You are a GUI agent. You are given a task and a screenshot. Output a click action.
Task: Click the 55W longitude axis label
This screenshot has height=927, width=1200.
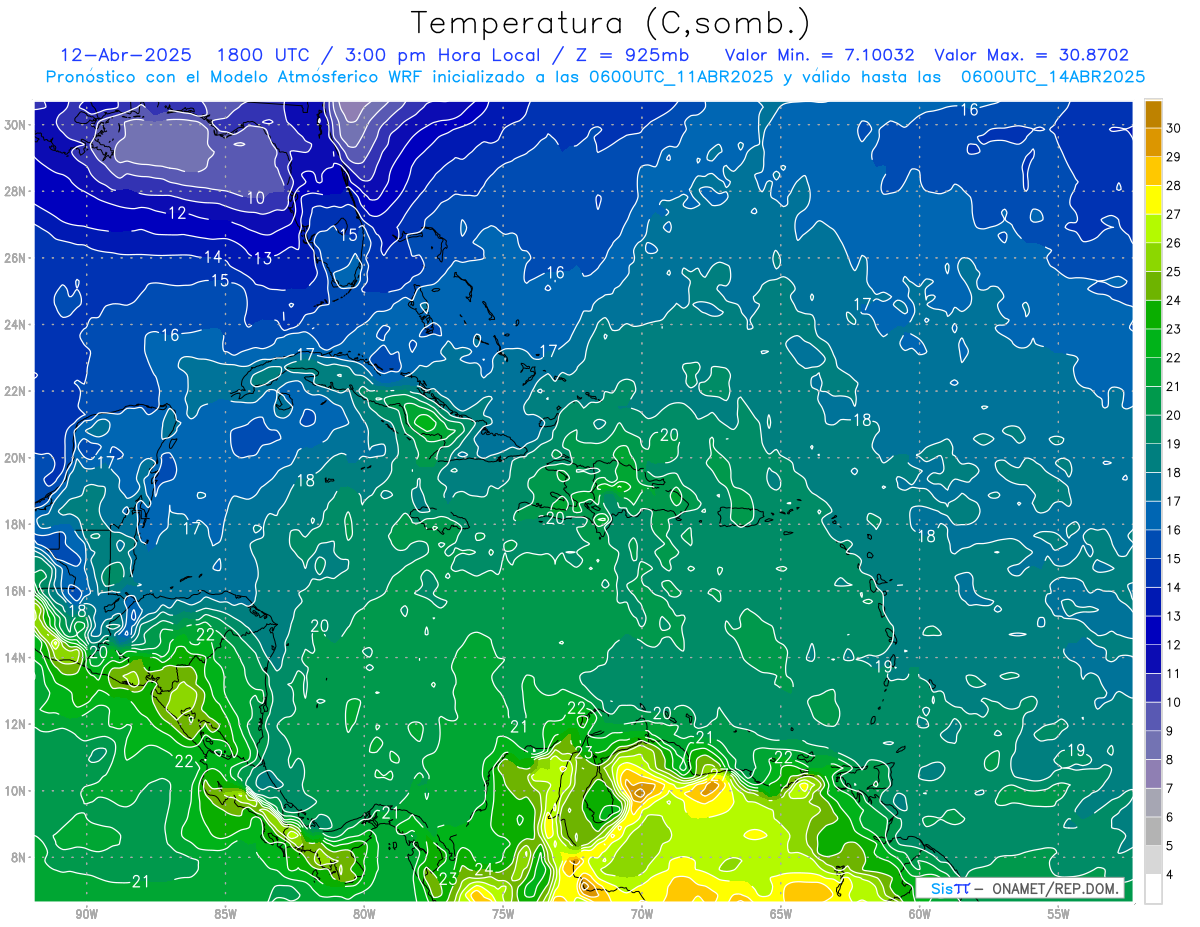point(1059,914)
